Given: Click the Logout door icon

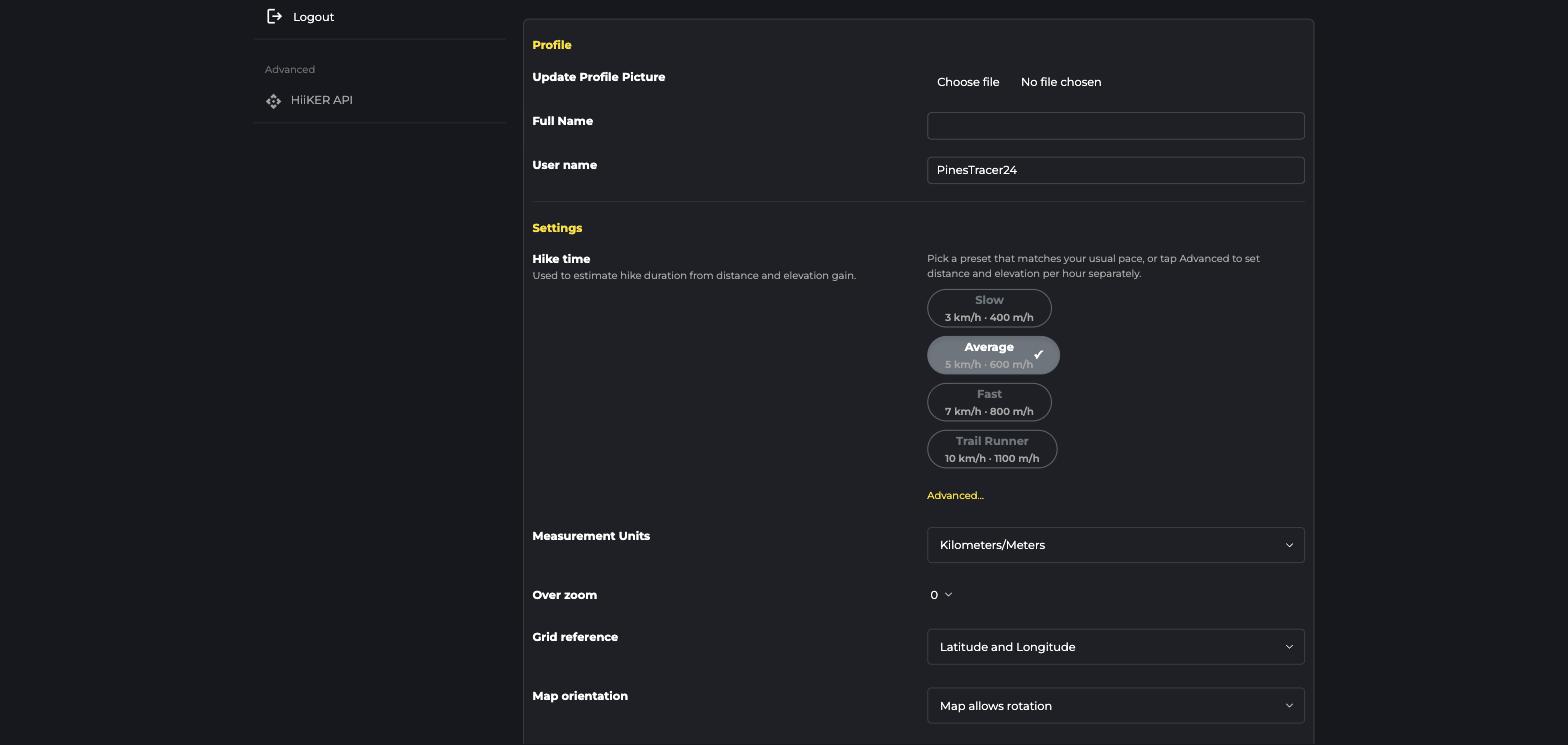Looking at the screenshot, I should point(275,16).
